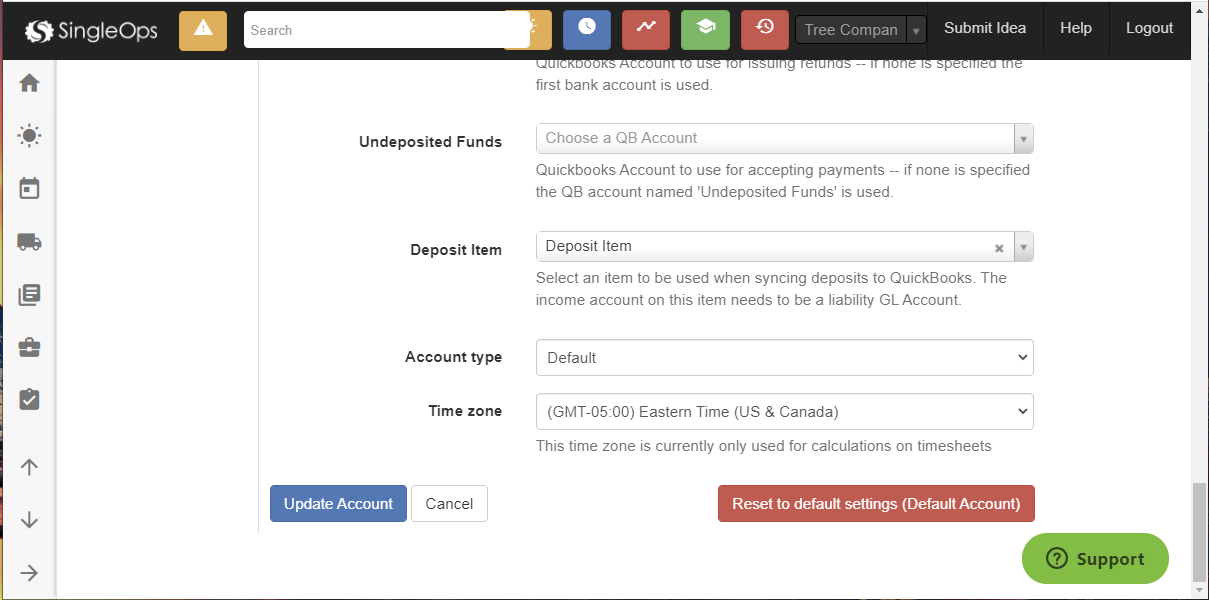This screenshot has height=600, width=1209.
Task: Click Reset to default settings button
Action: [x=876, y=504]
